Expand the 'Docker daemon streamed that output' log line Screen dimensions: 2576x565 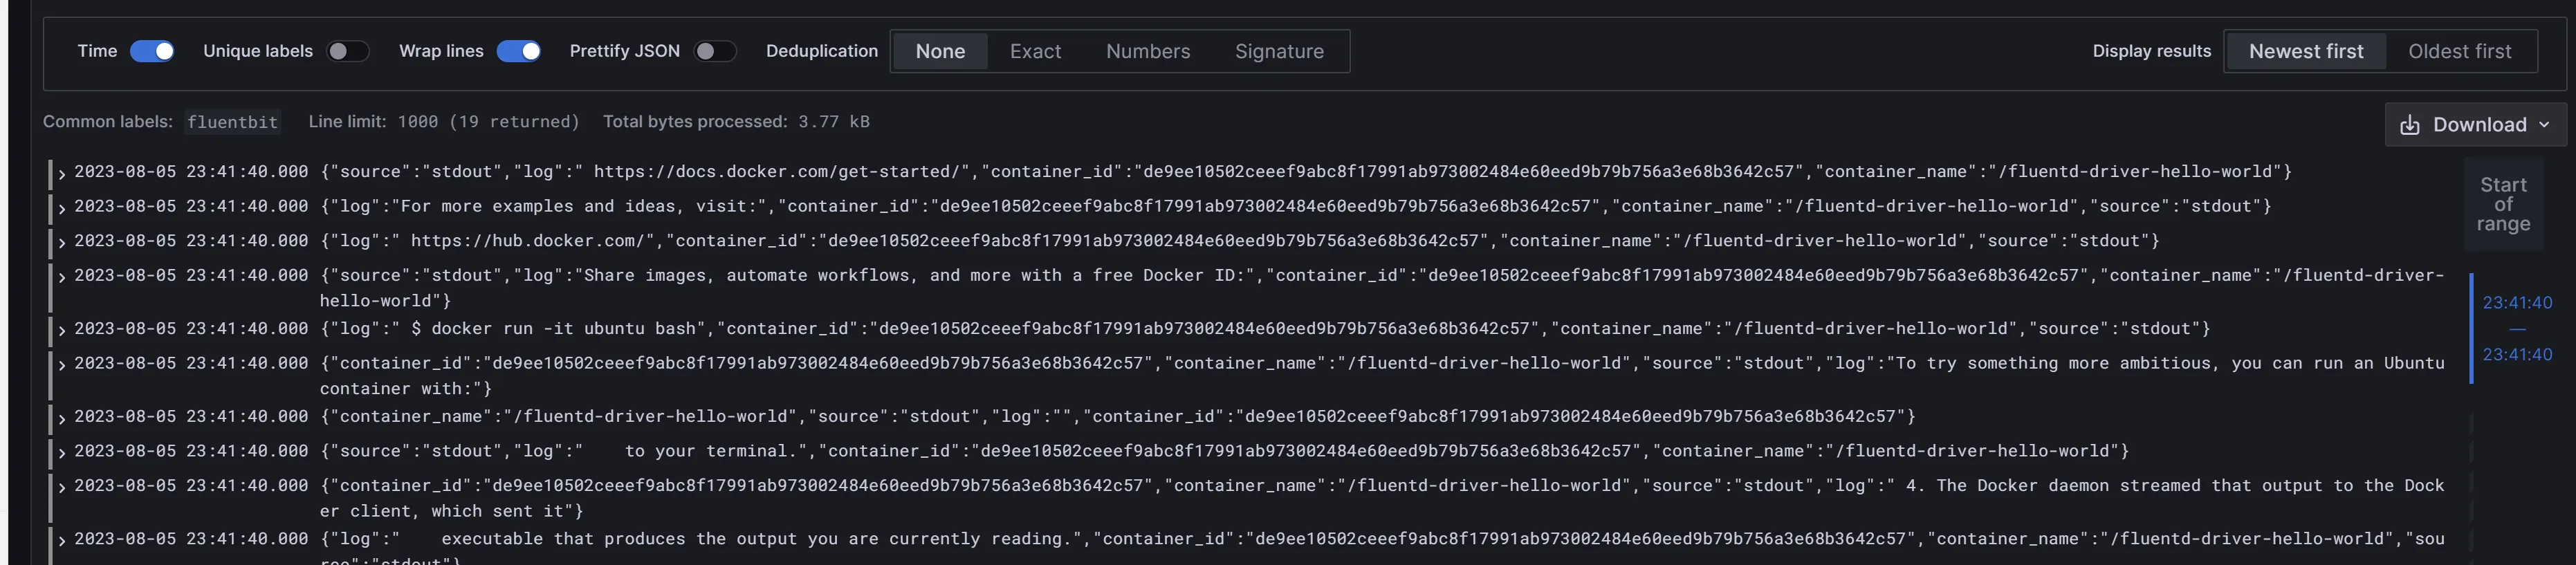coord(62,487)
